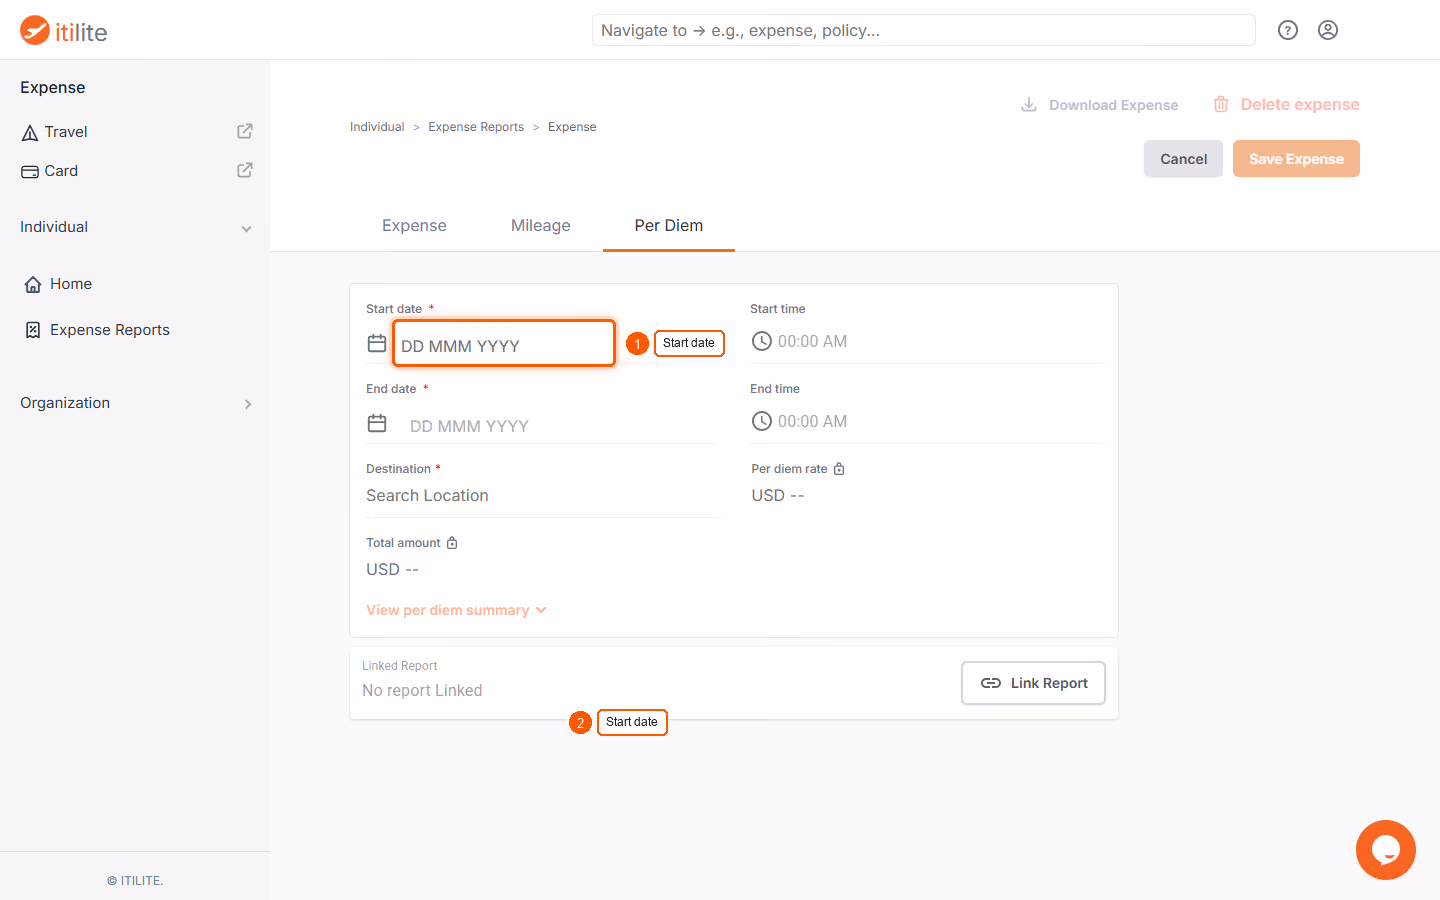
Task: Click the Delete expense trash icon
Action: [1221, 104]
